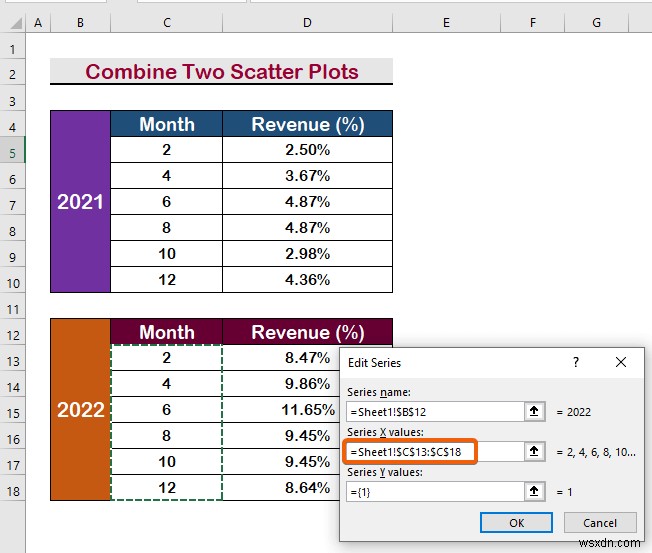652x553 pixels.
Task: Select the Month header in the 2022 table
Action: point(167,332)
